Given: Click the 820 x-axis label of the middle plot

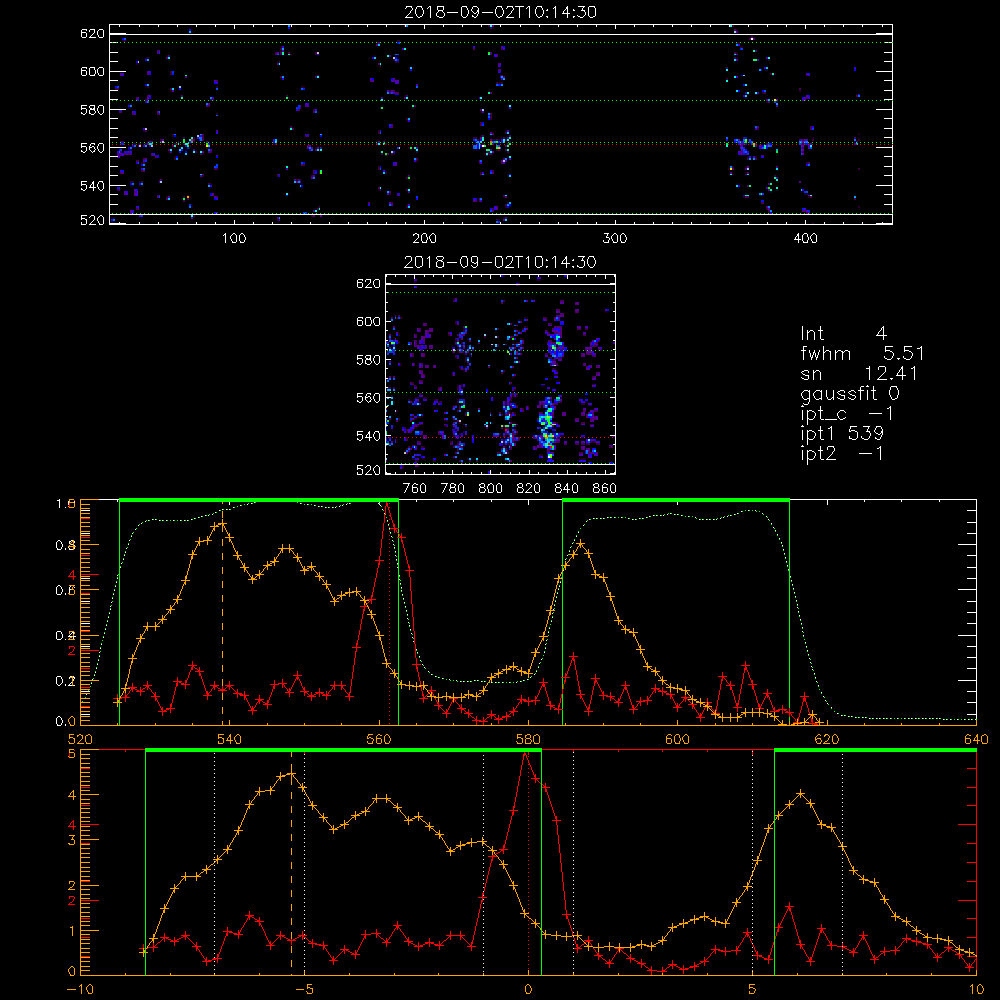Looking at the screenshot, I should 528,489.
